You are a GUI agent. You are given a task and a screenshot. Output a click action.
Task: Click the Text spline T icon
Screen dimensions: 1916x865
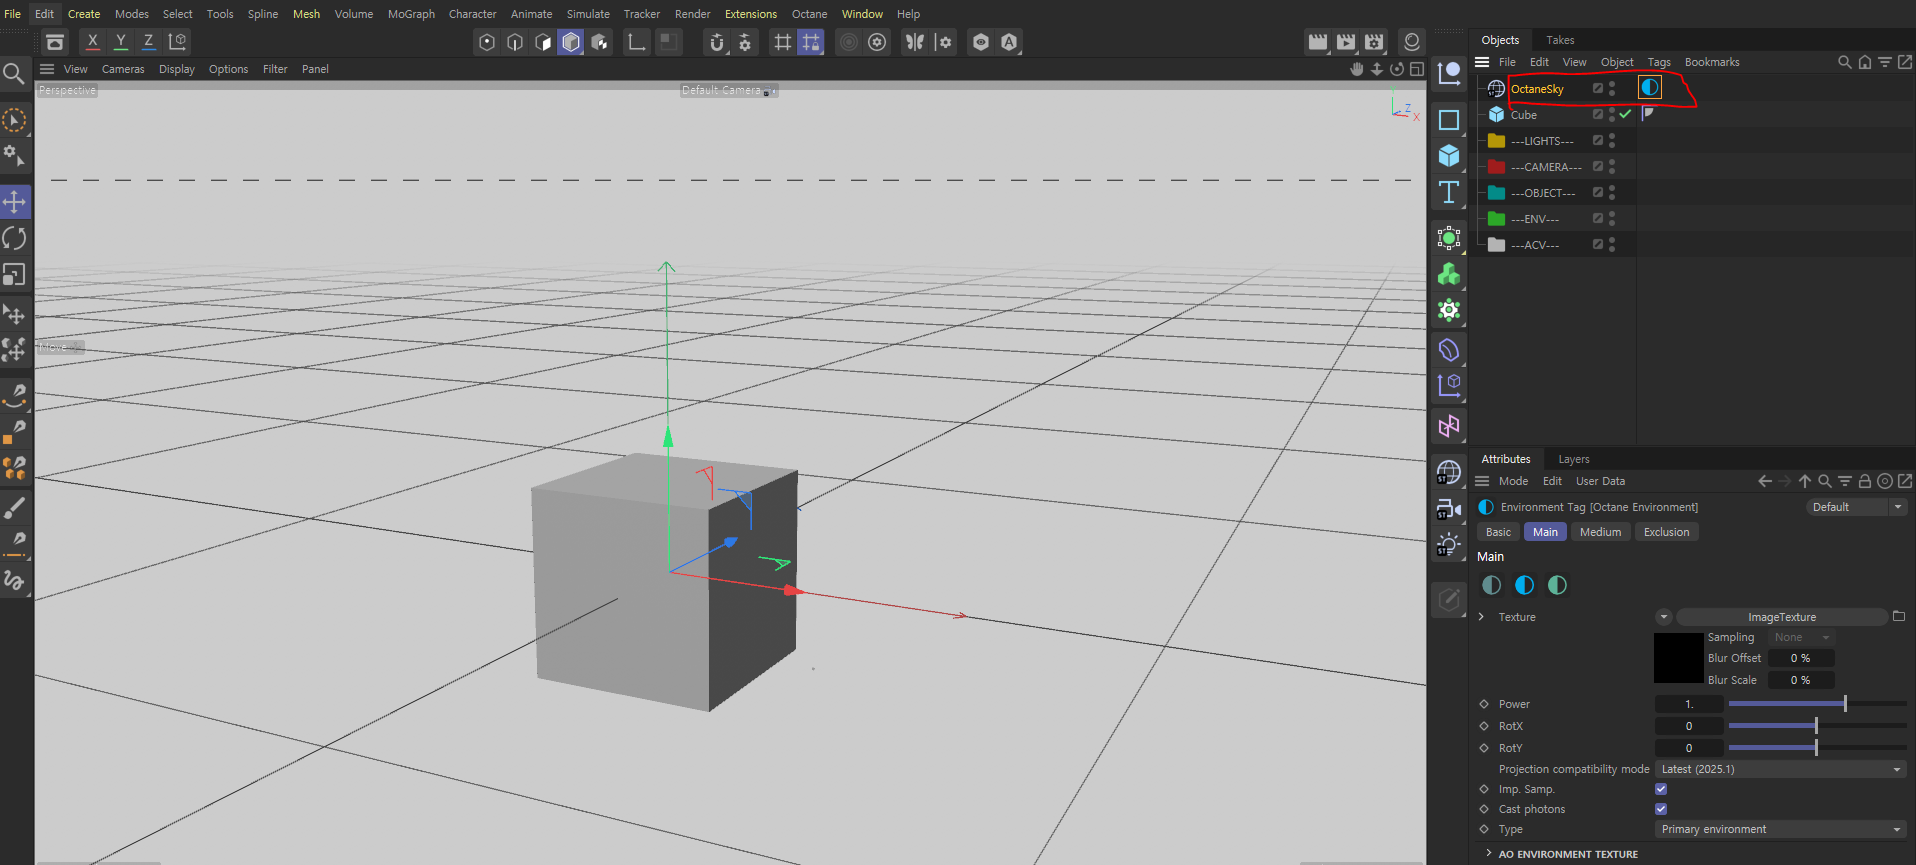(1449, 192)
